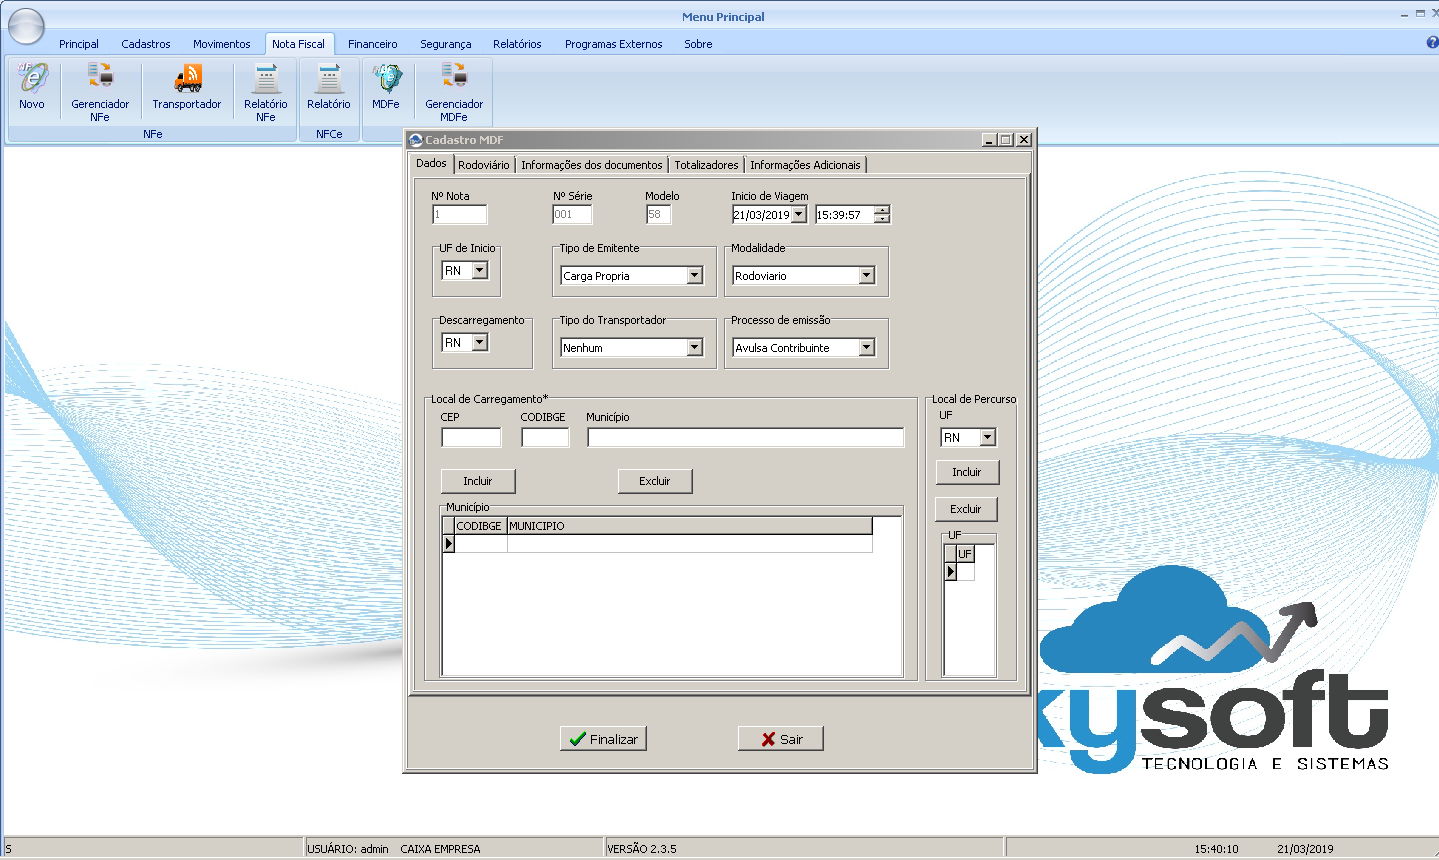
Task: Click the Nº Série field
Action: pos(572,214)
